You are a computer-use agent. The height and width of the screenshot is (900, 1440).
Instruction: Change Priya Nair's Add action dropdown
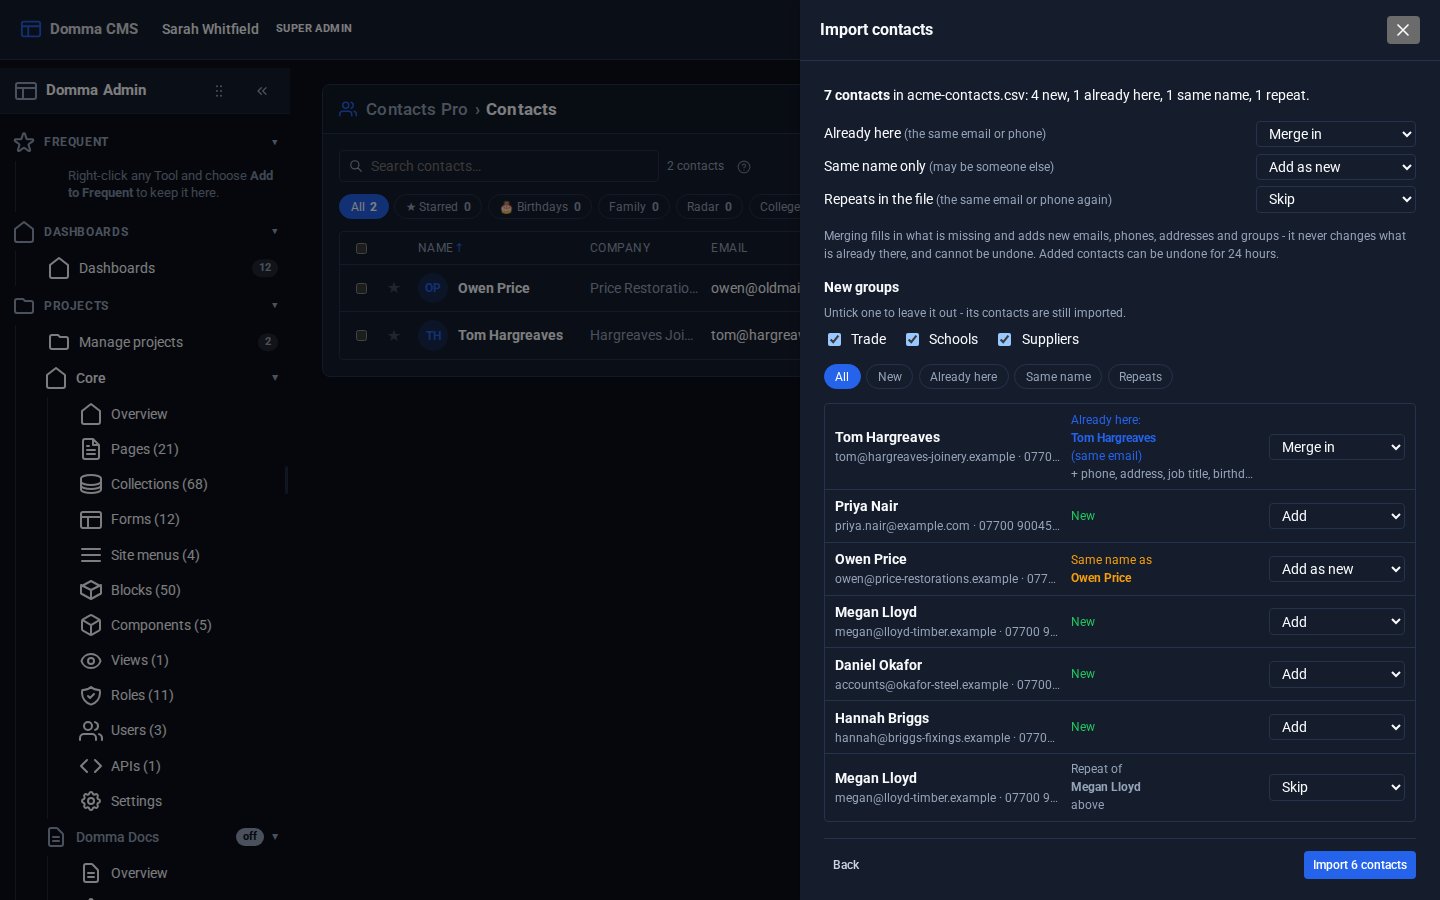click(x=1337, y=516)
